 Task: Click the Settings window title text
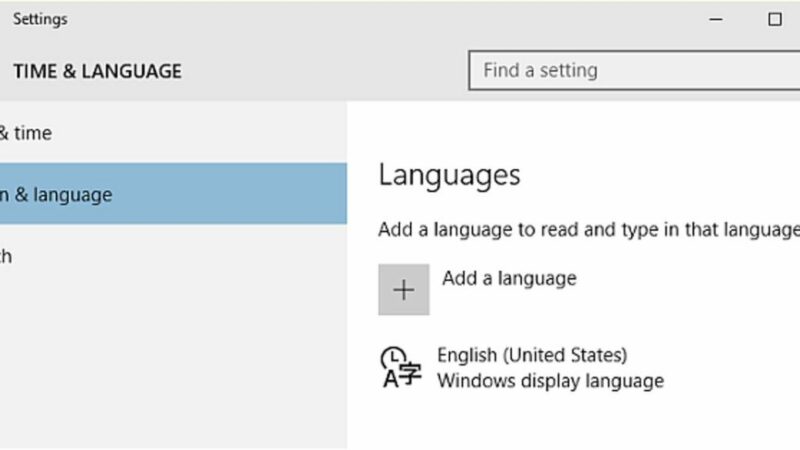40,19
